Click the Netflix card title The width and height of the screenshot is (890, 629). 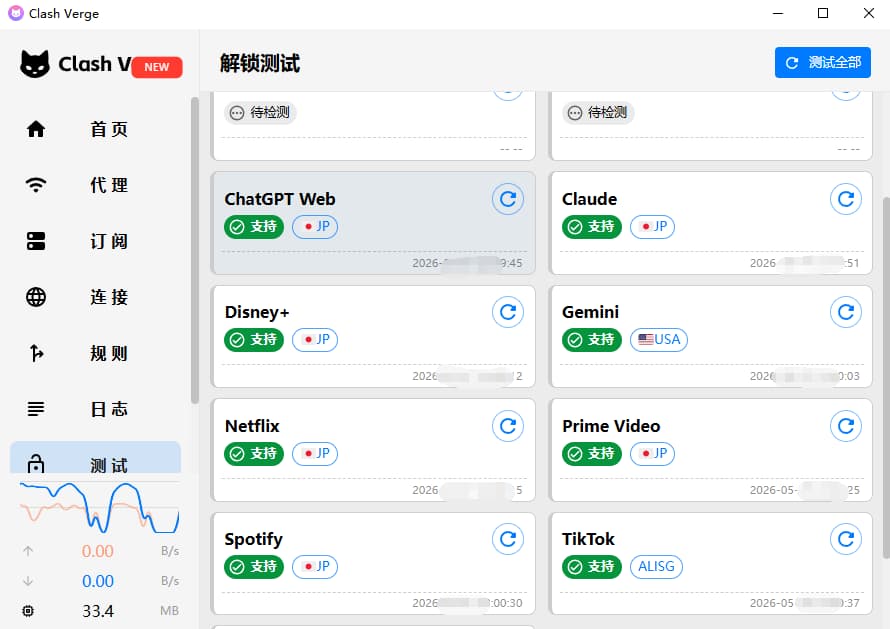click(252, 426)
